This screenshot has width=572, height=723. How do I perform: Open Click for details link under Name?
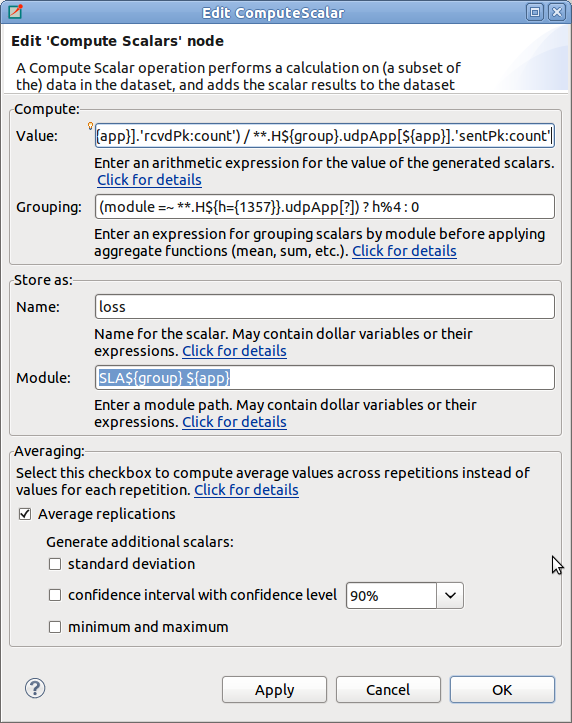[234, 351]
